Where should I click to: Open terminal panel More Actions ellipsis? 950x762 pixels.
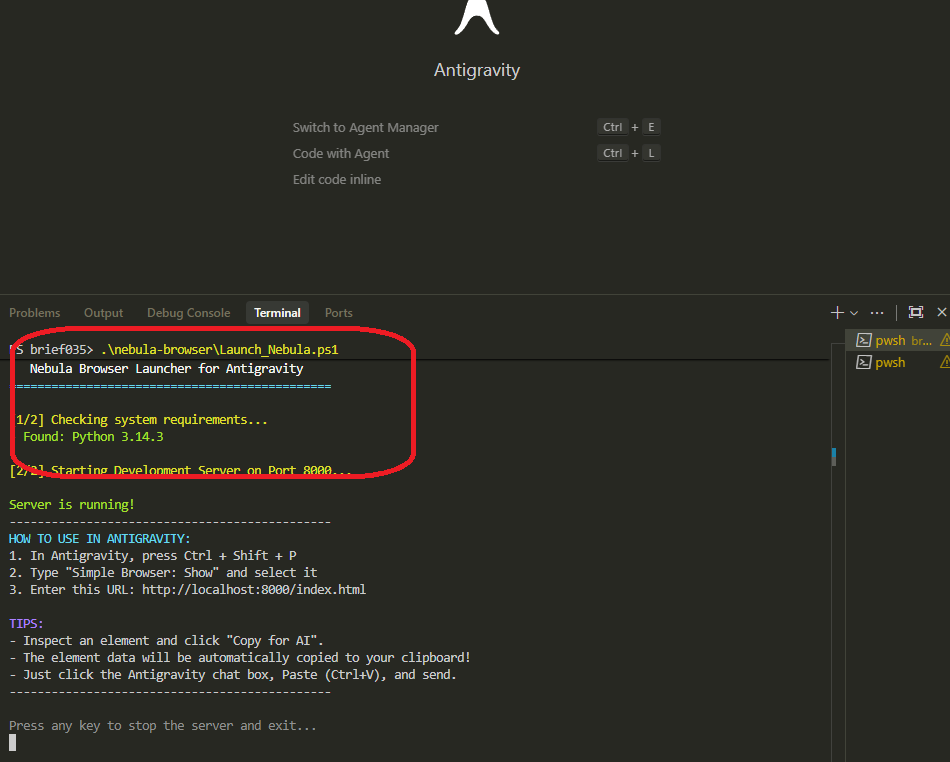pos(877,312)
